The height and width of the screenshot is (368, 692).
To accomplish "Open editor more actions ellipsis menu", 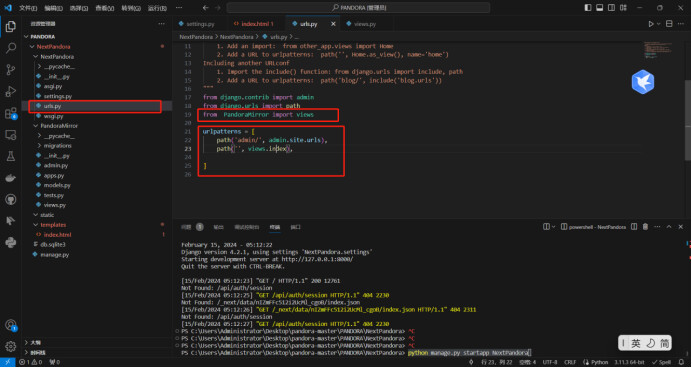I will pos(681,24).
